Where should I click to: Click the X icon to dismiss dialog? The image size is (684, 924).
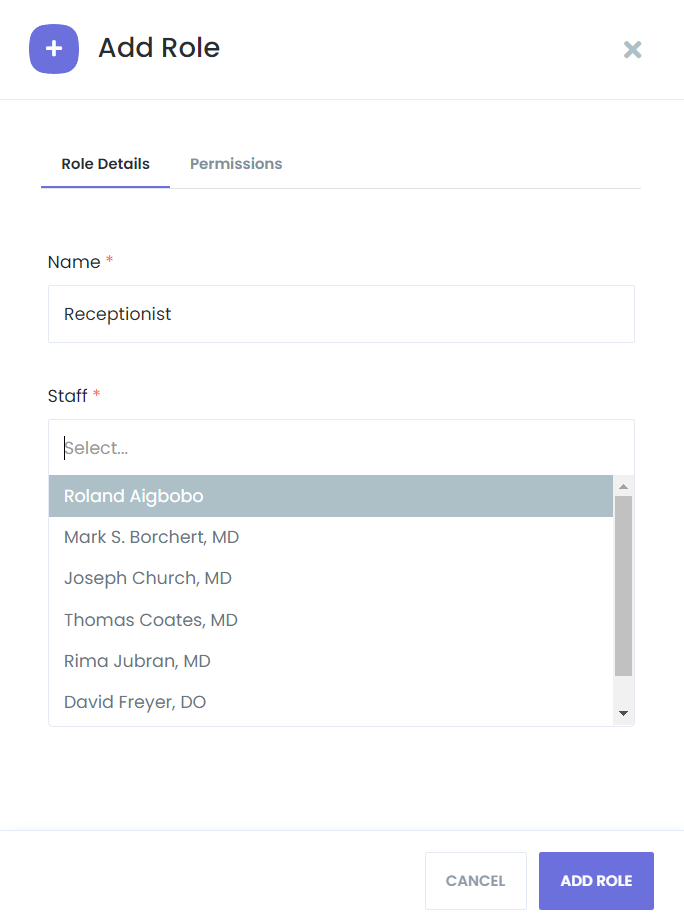(x=632, y=49)
